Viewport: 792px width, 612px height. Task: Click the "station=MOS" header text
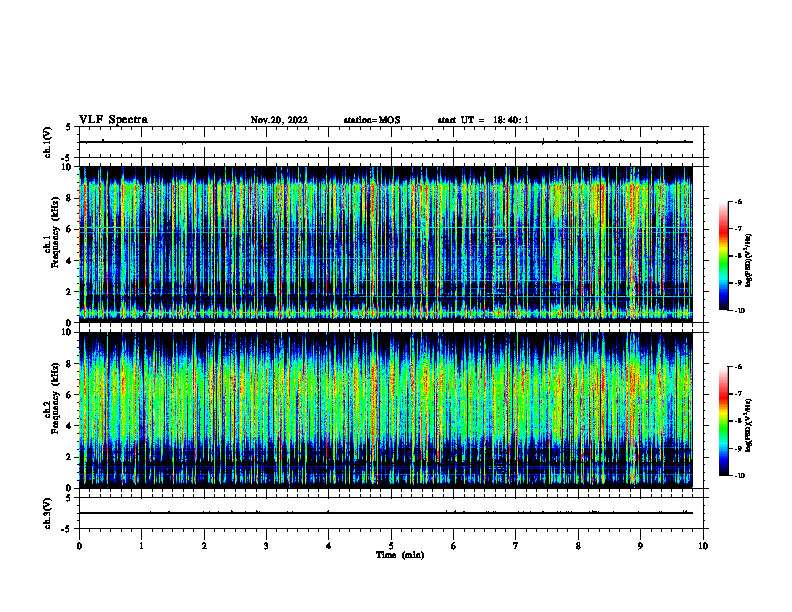point(372,120)
